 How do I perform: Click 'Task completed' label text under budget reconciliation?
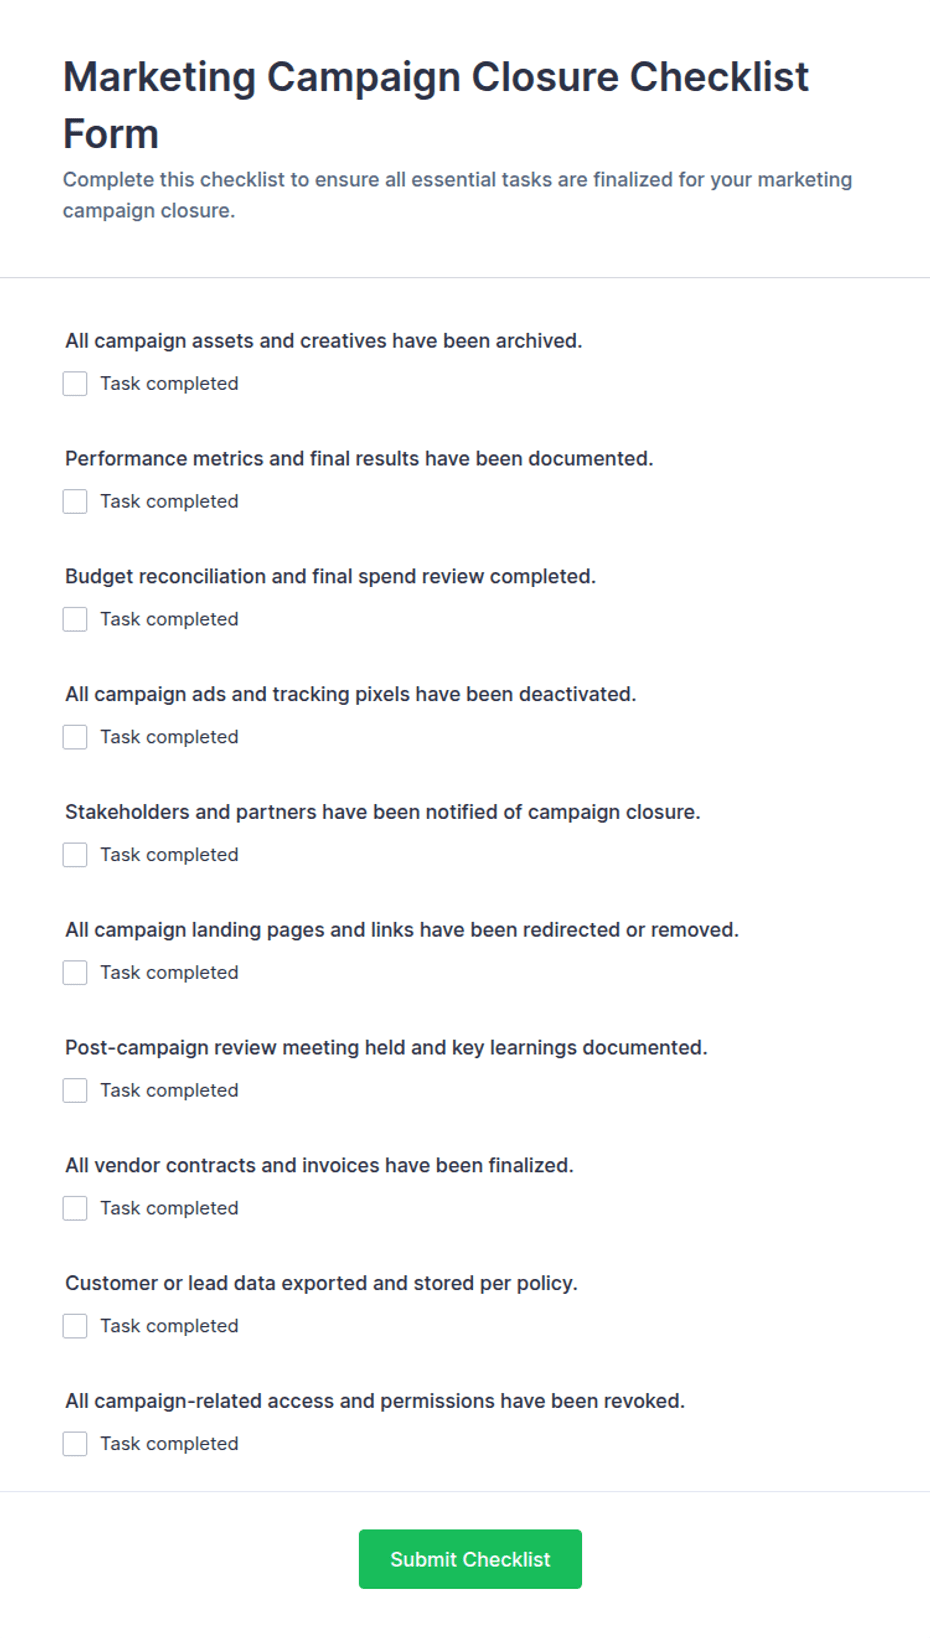tap(169, 620)
